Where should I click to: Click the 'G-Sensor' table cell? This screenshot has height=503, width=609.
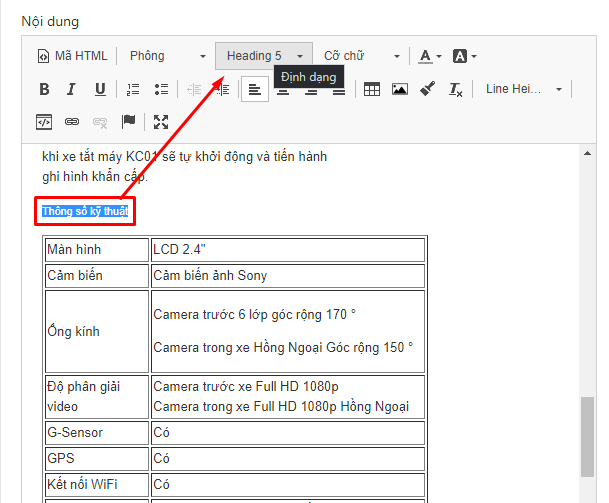pos(97,433)
